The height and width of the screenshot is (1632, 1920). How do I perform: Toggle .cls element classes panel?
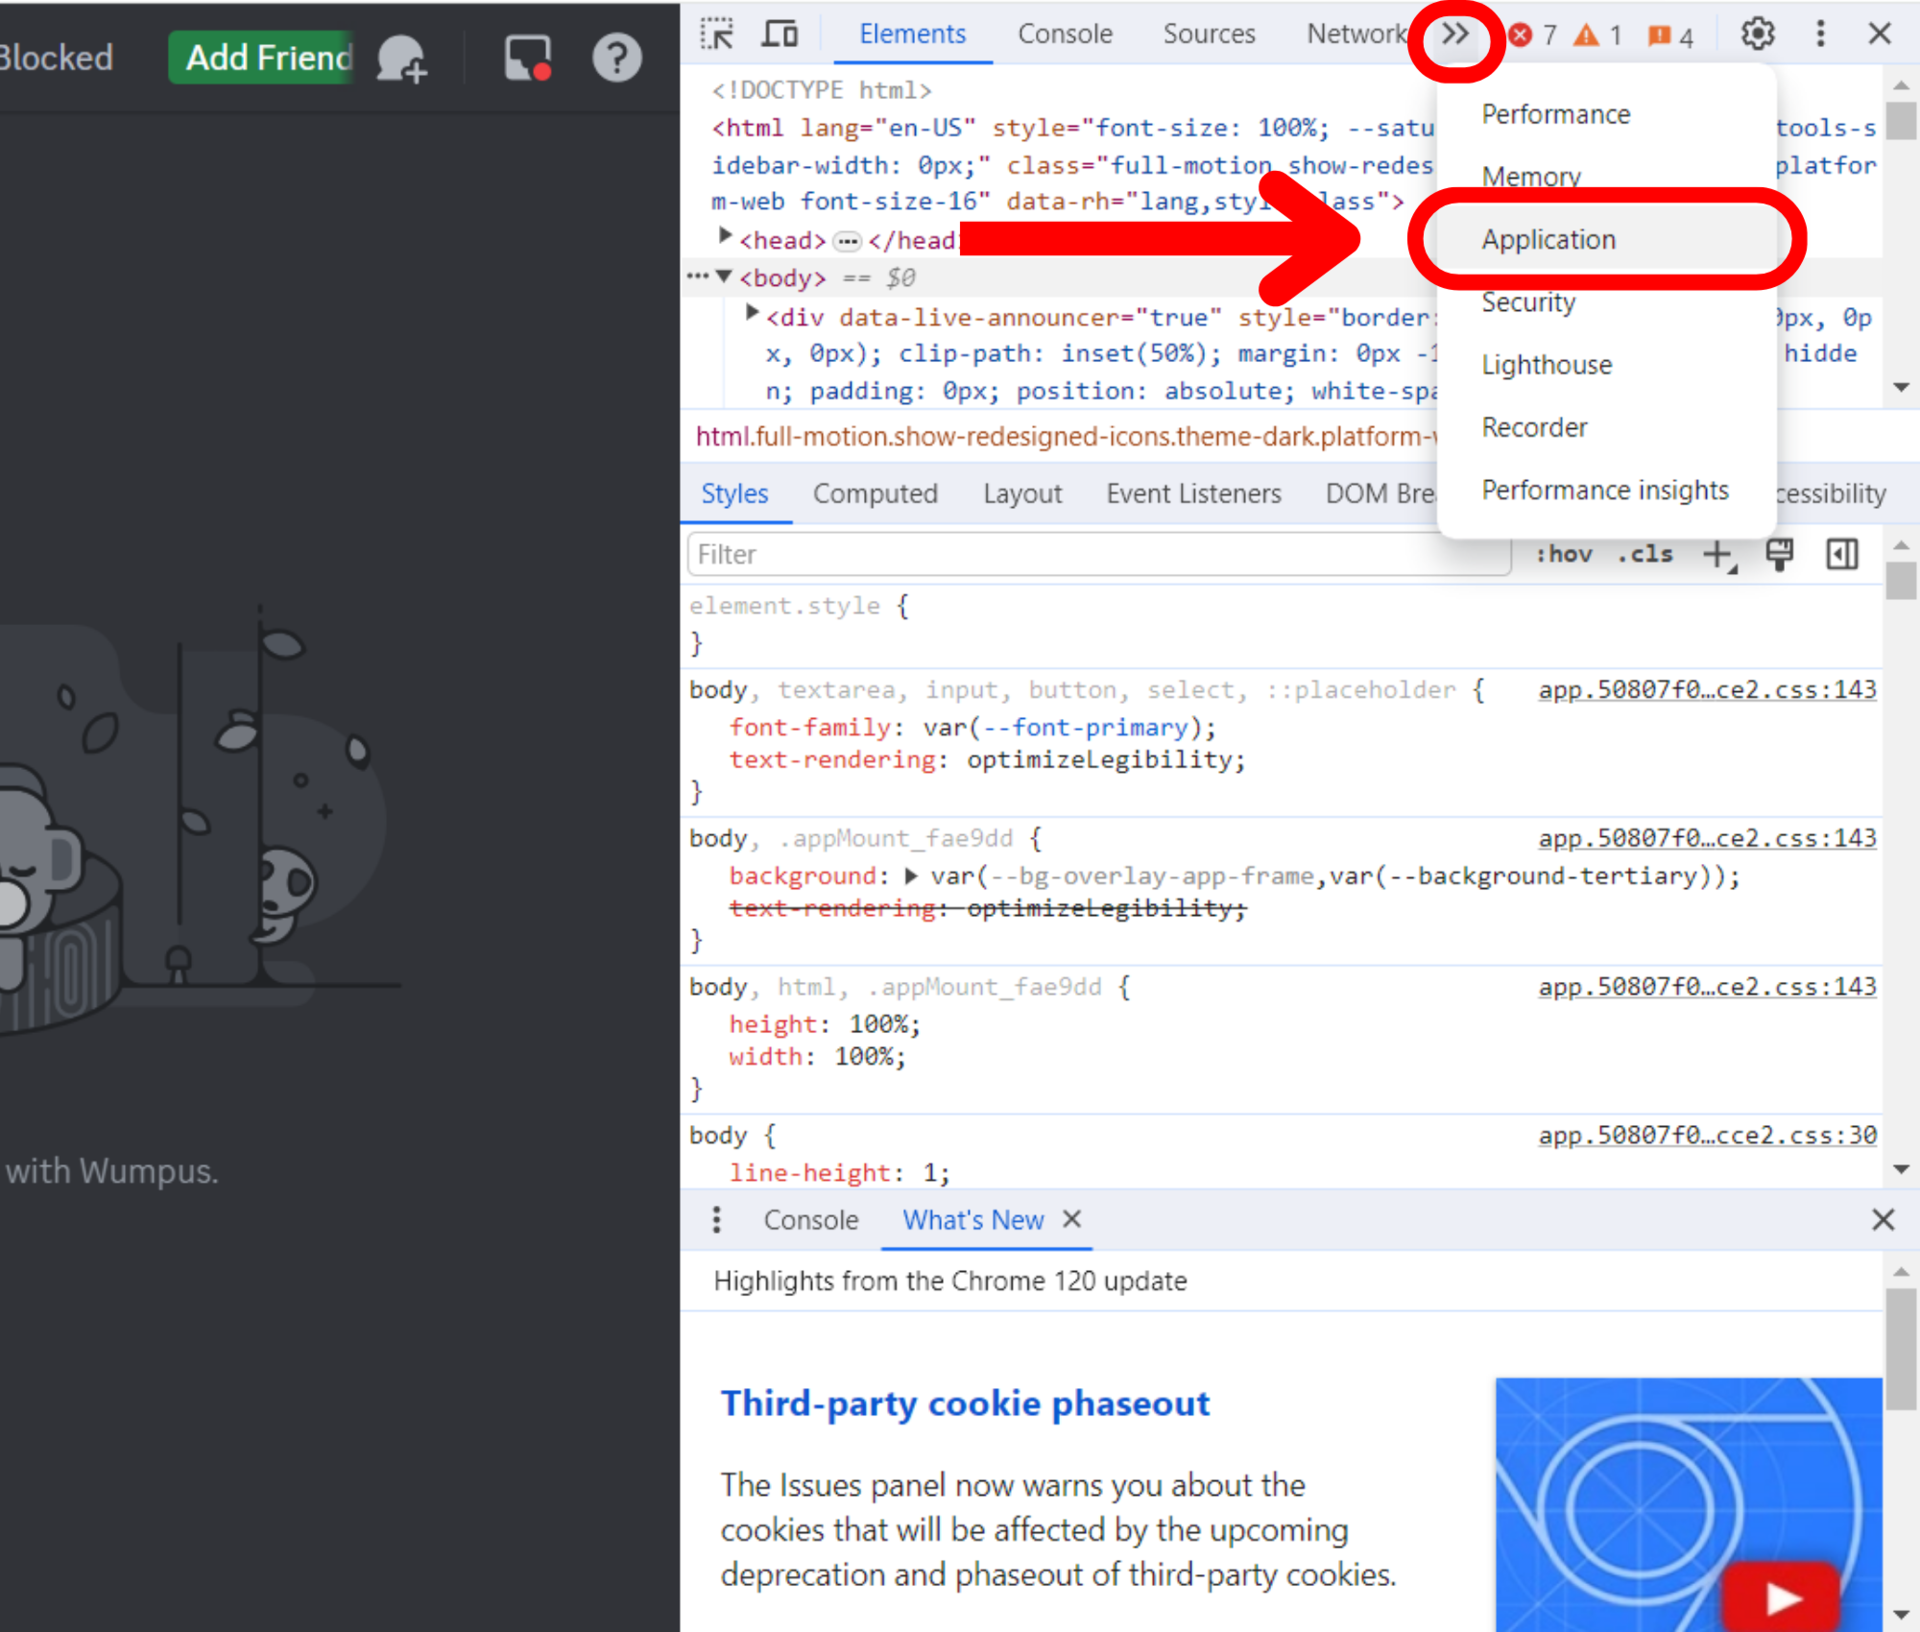[x=1645, y=554]
